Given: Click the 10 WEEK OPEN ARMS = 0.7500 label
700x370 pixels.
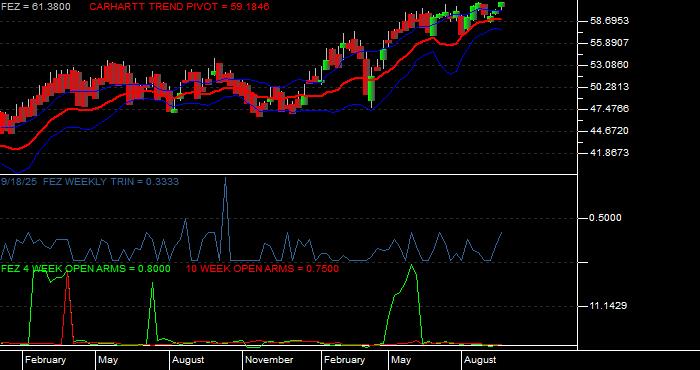Looking at the screenshot, I should click(262, 269).
